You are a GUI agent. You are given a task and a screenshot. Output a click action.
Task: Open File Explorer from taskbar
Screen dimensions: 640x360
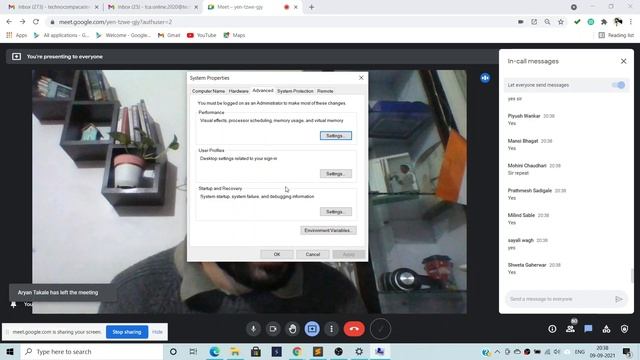pyautogui.click(x=235, y=351)
